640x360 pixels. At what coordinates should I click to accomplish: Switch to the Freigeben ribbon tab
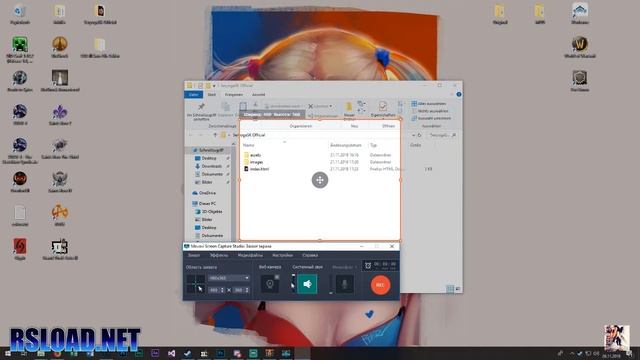[x=234, y=95]
